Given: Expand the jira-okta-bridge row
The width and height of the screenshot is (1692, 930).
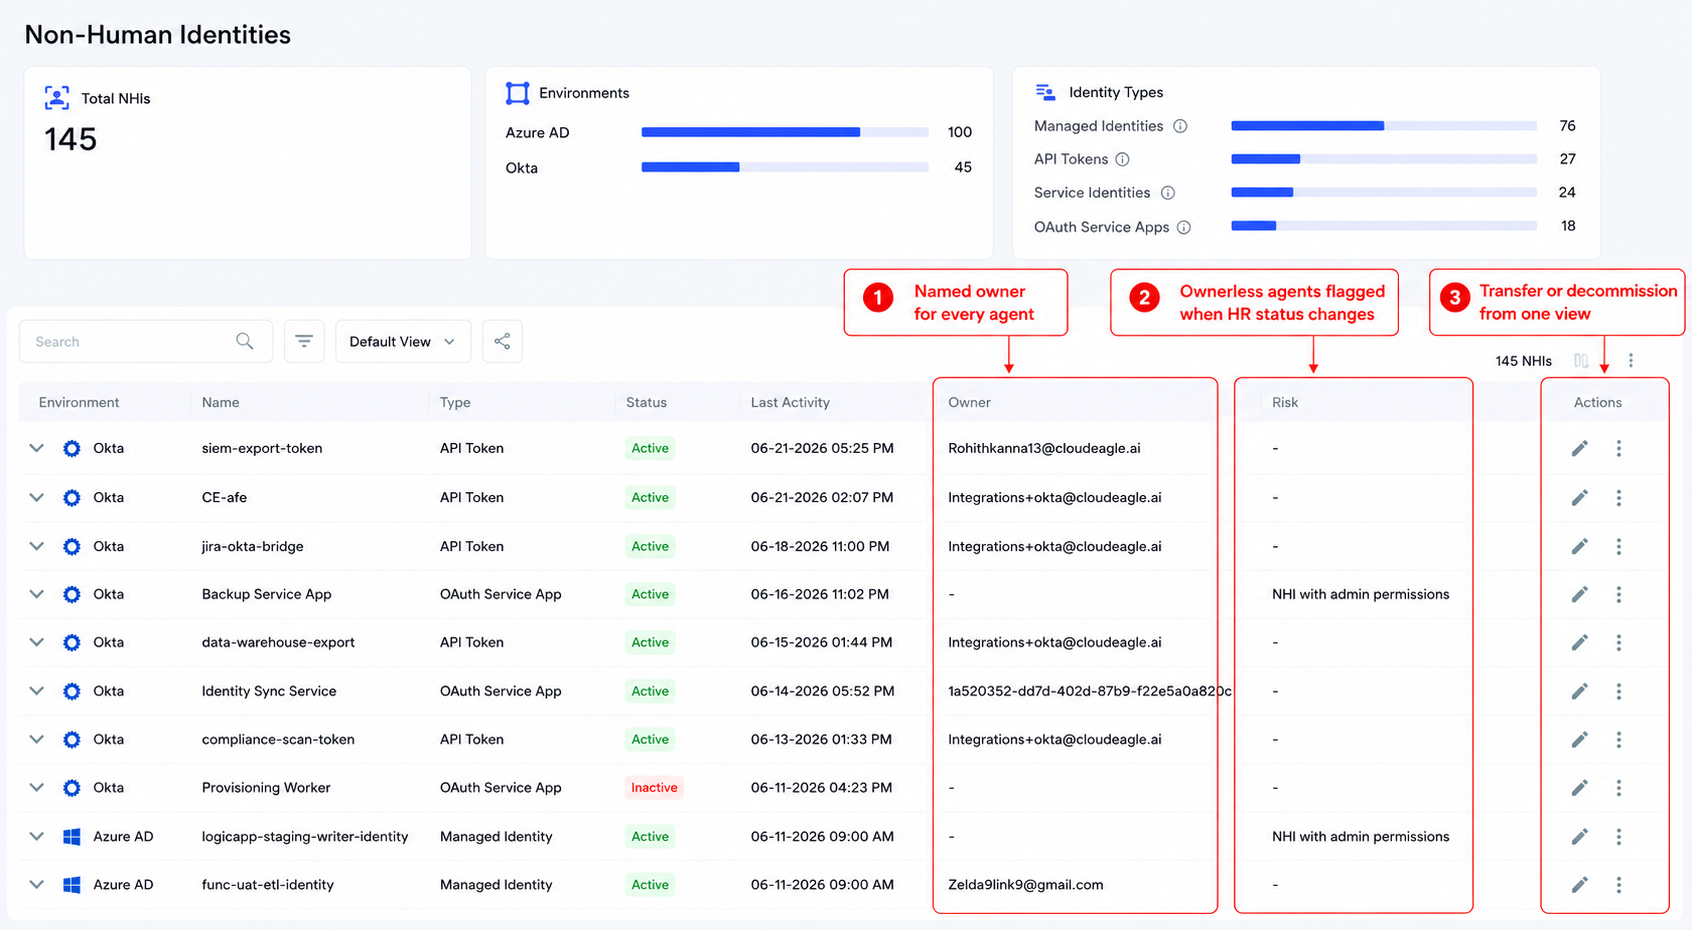Looking at the screenshot, I should point(37,546).
